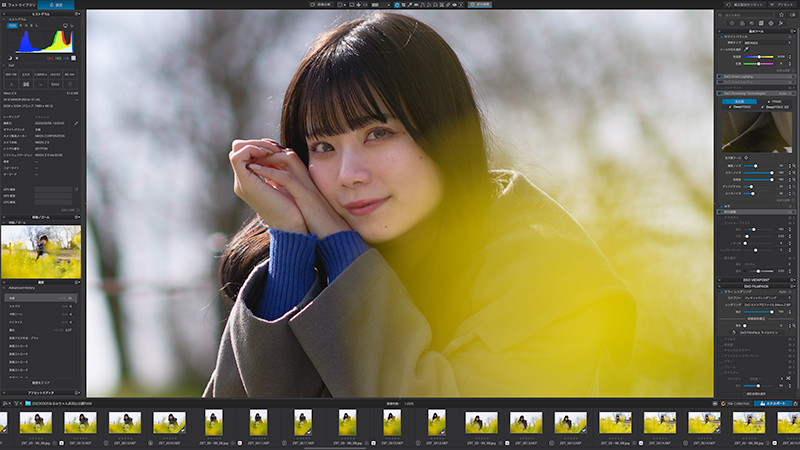The image size is (800, 450).
Task: Open the navigator palette menu icon
Action: [x=78, y=217]
